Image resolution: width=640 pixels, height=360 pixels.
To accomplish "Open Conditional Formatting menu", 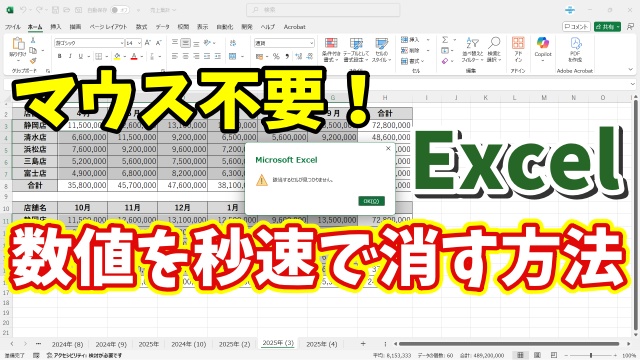I will click(331, 50).
